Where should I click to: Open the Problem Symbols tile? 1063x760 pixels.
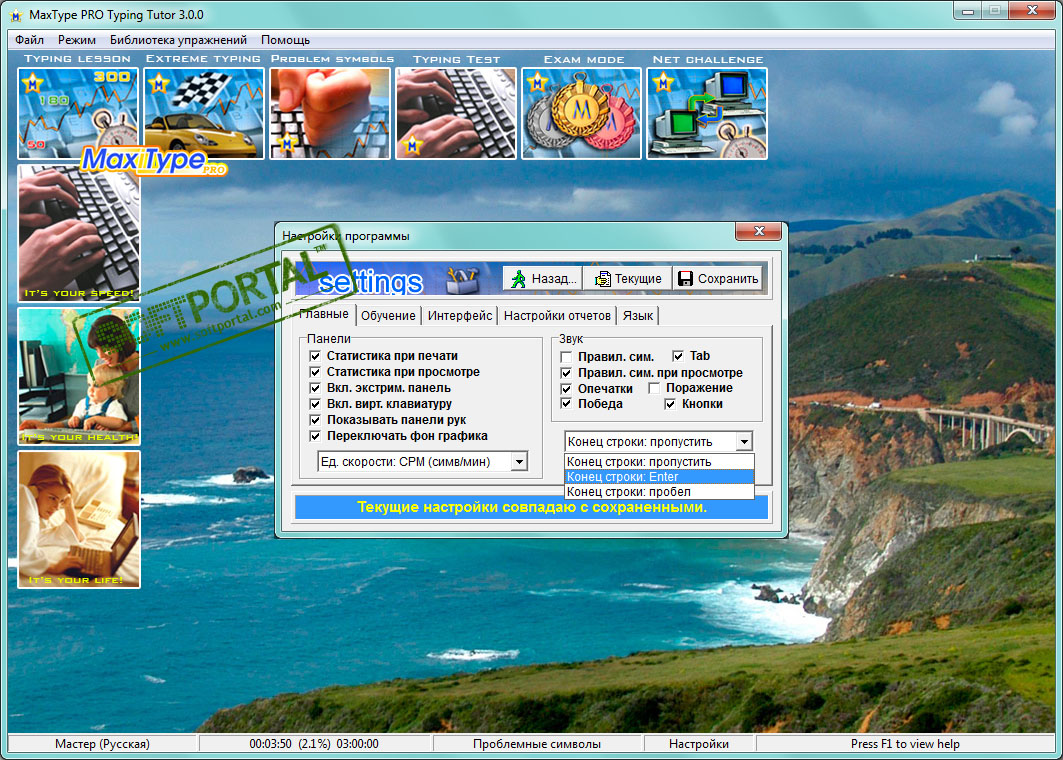click(330, 113)
